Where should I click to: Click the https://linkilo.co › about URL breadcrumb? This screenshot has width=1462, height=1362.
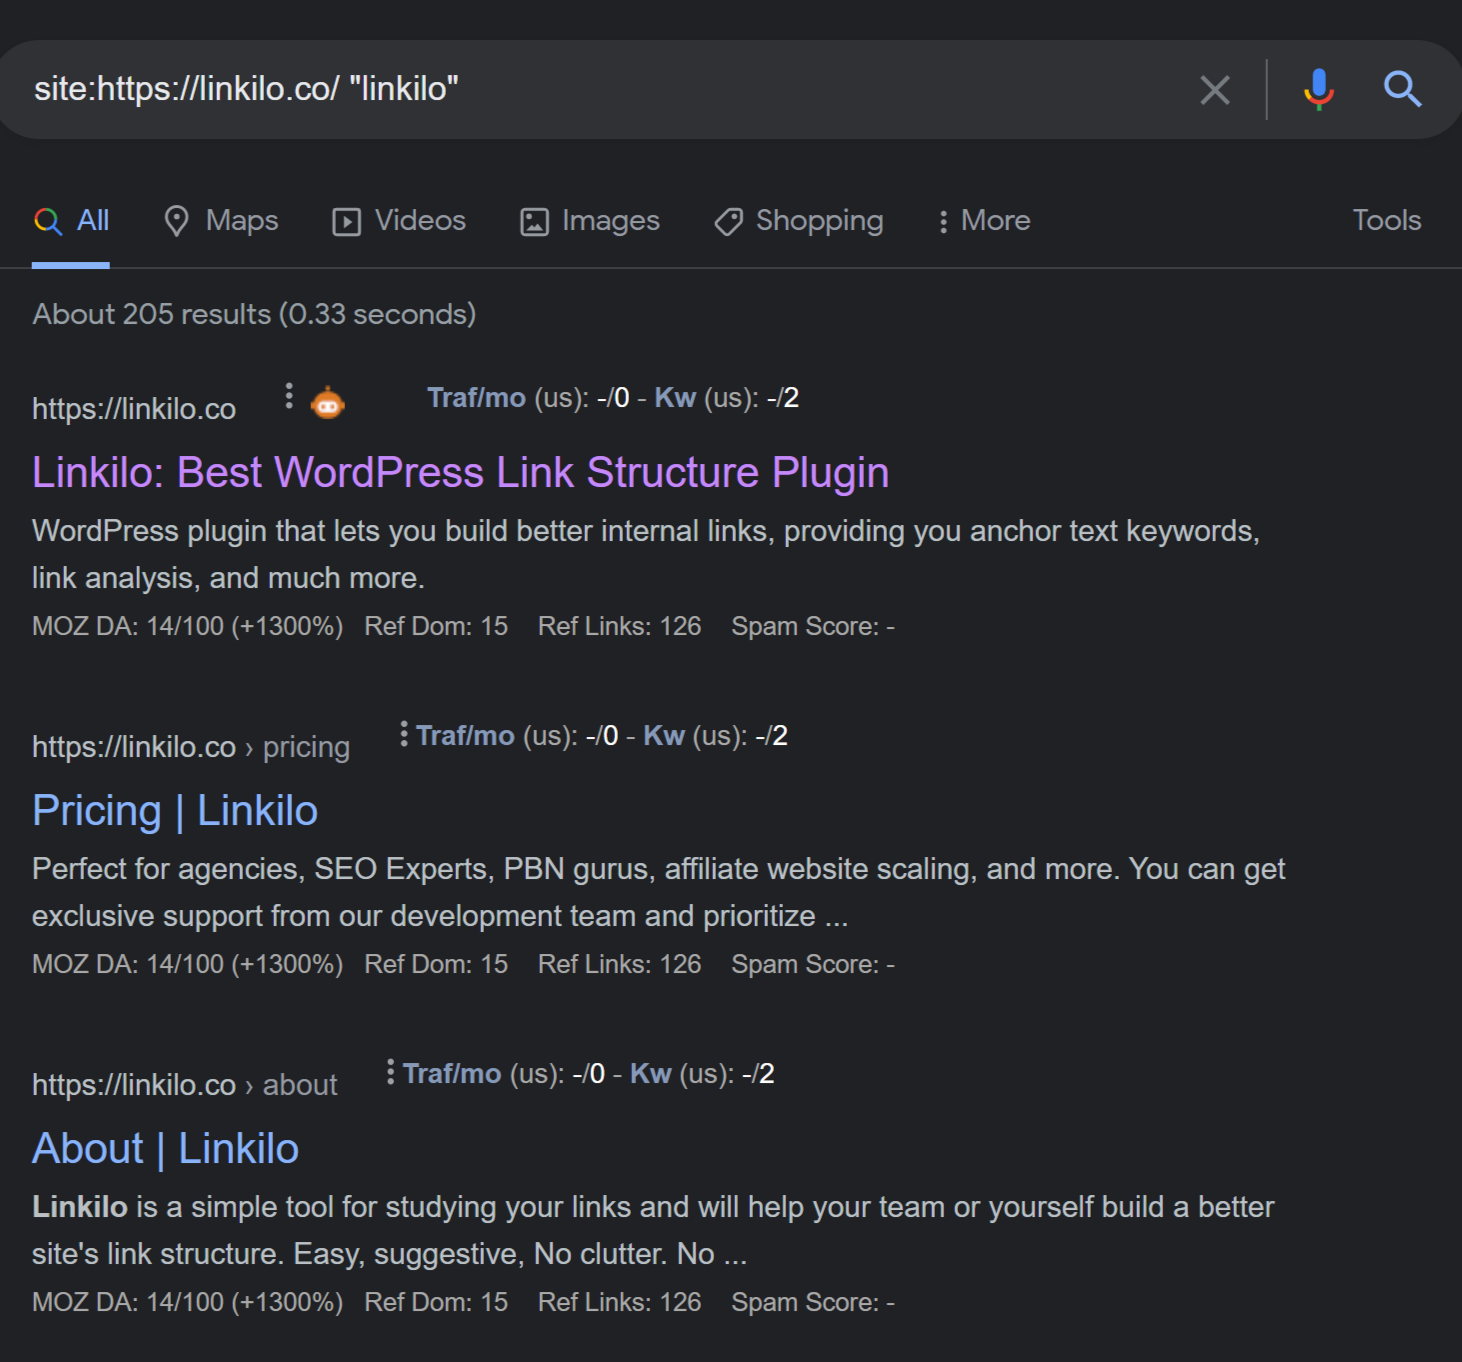[x=185, y=1085]
